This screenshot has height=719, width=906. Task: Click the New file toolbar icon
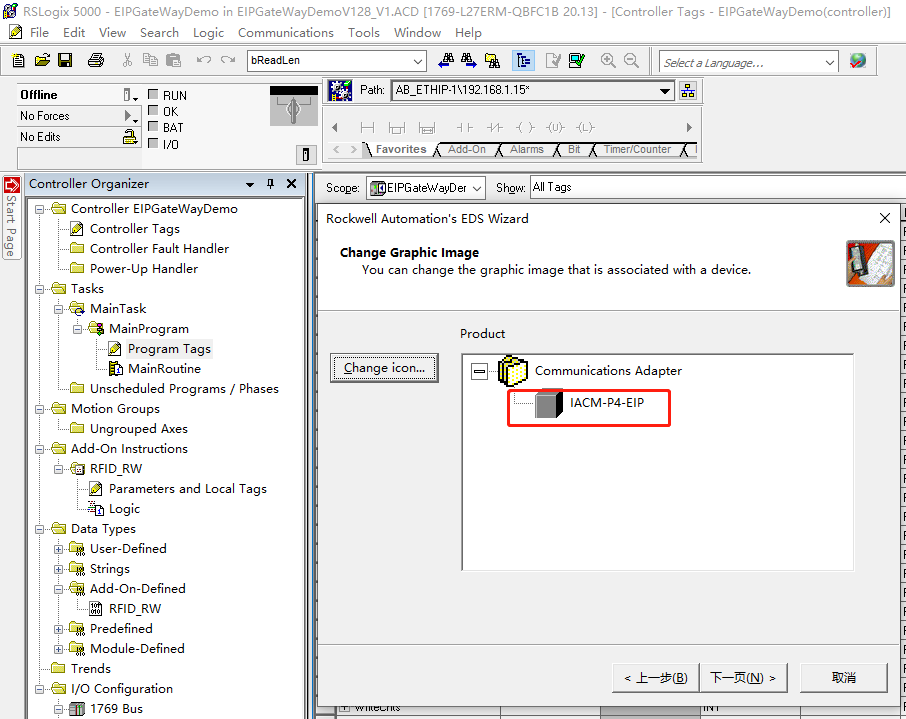[x=19, y=61]
